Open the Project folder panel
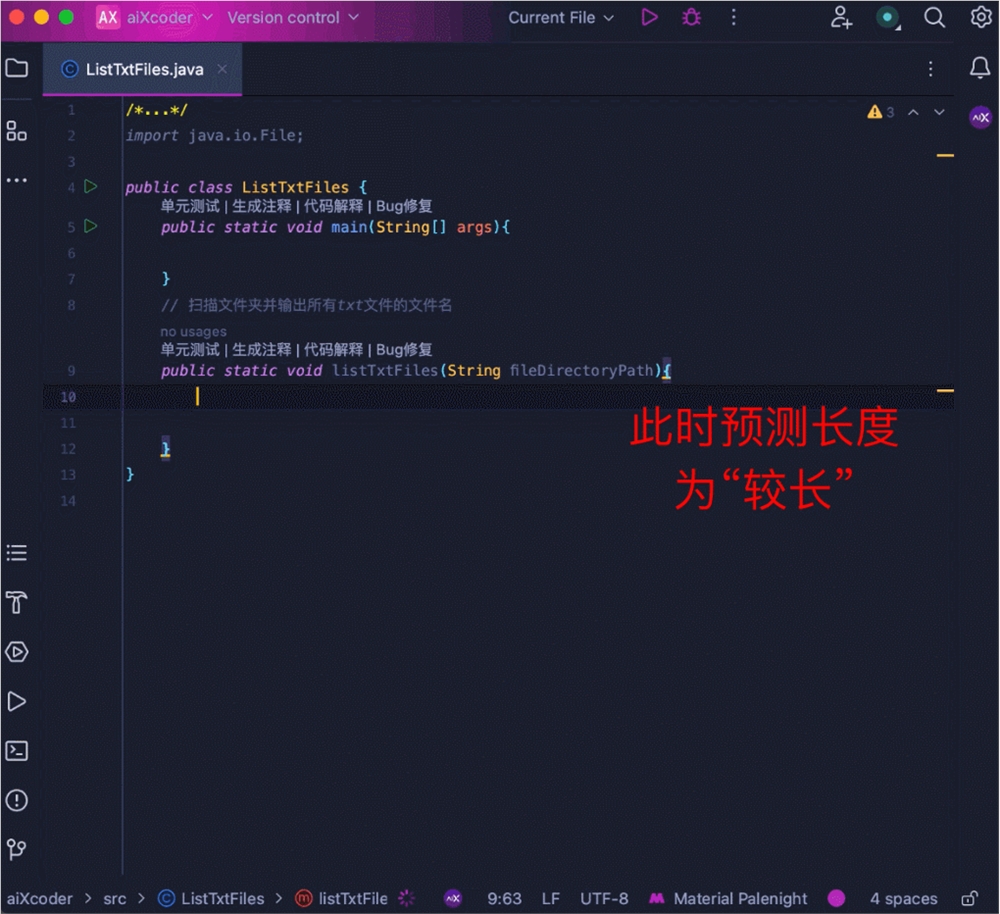 tap(16, 68)
